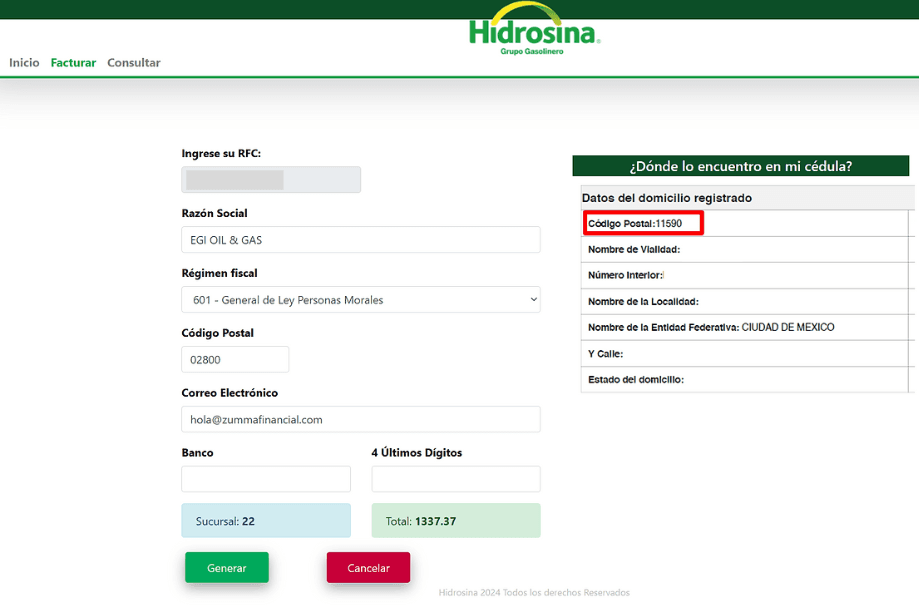919x610 pixels.
Task: Open the Régimen fiscal dropdown
Action: 361,299
